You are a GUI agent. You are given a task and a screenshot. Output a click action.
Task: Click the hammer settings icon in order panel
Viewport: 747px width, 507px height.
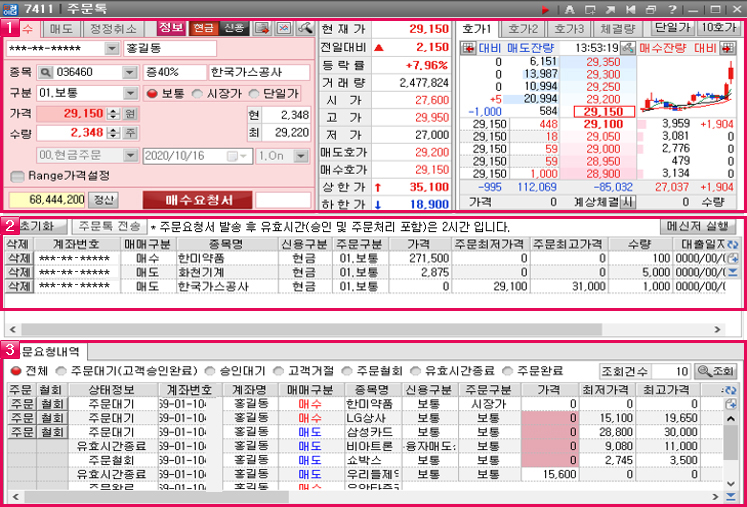(304, 28)
